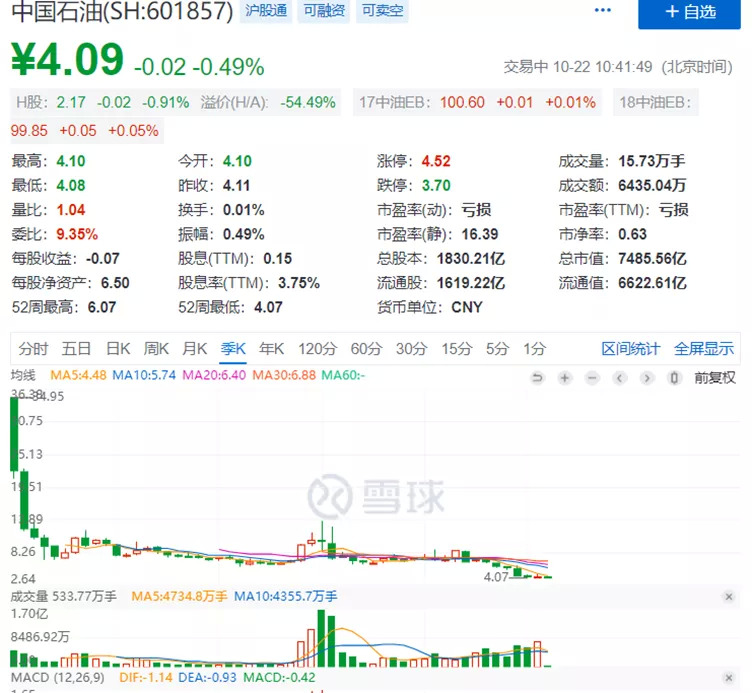
Task: Open the 17中油EB bond quote
Action: [477, 102]
